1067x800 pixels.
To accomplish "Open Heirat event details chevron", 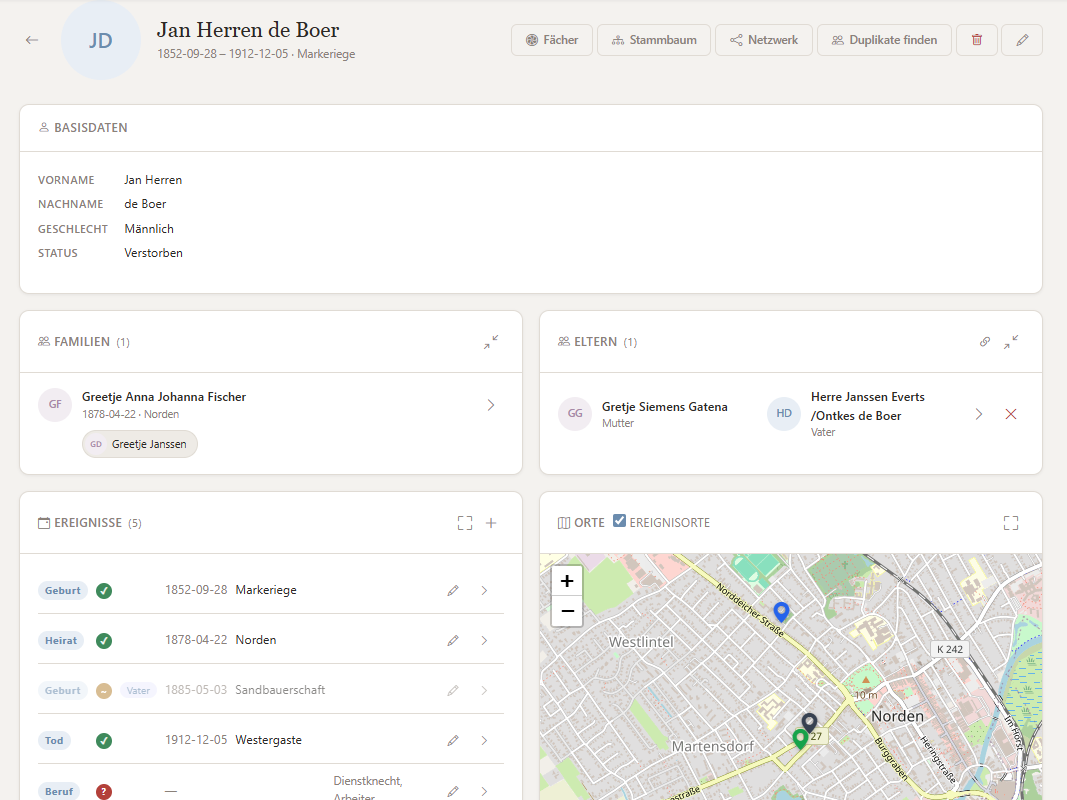I will point(484,641).
